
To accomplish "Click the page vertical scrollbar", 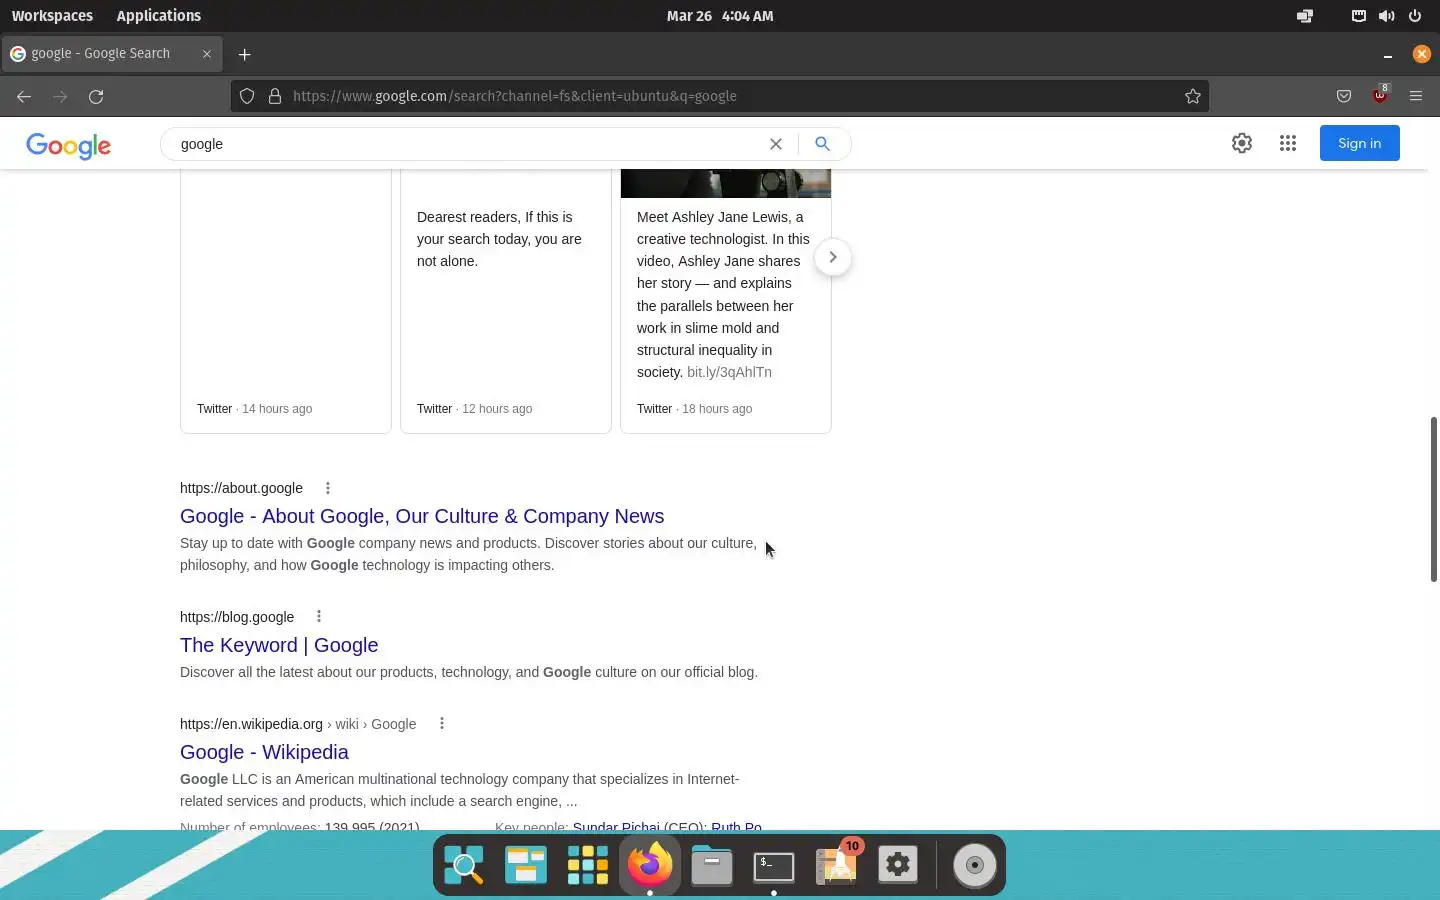I will click(1433, 498).
